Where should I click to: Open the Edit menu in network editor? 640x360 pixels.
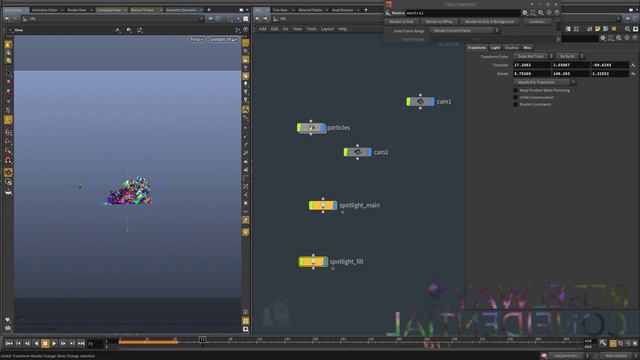point(275,29)
